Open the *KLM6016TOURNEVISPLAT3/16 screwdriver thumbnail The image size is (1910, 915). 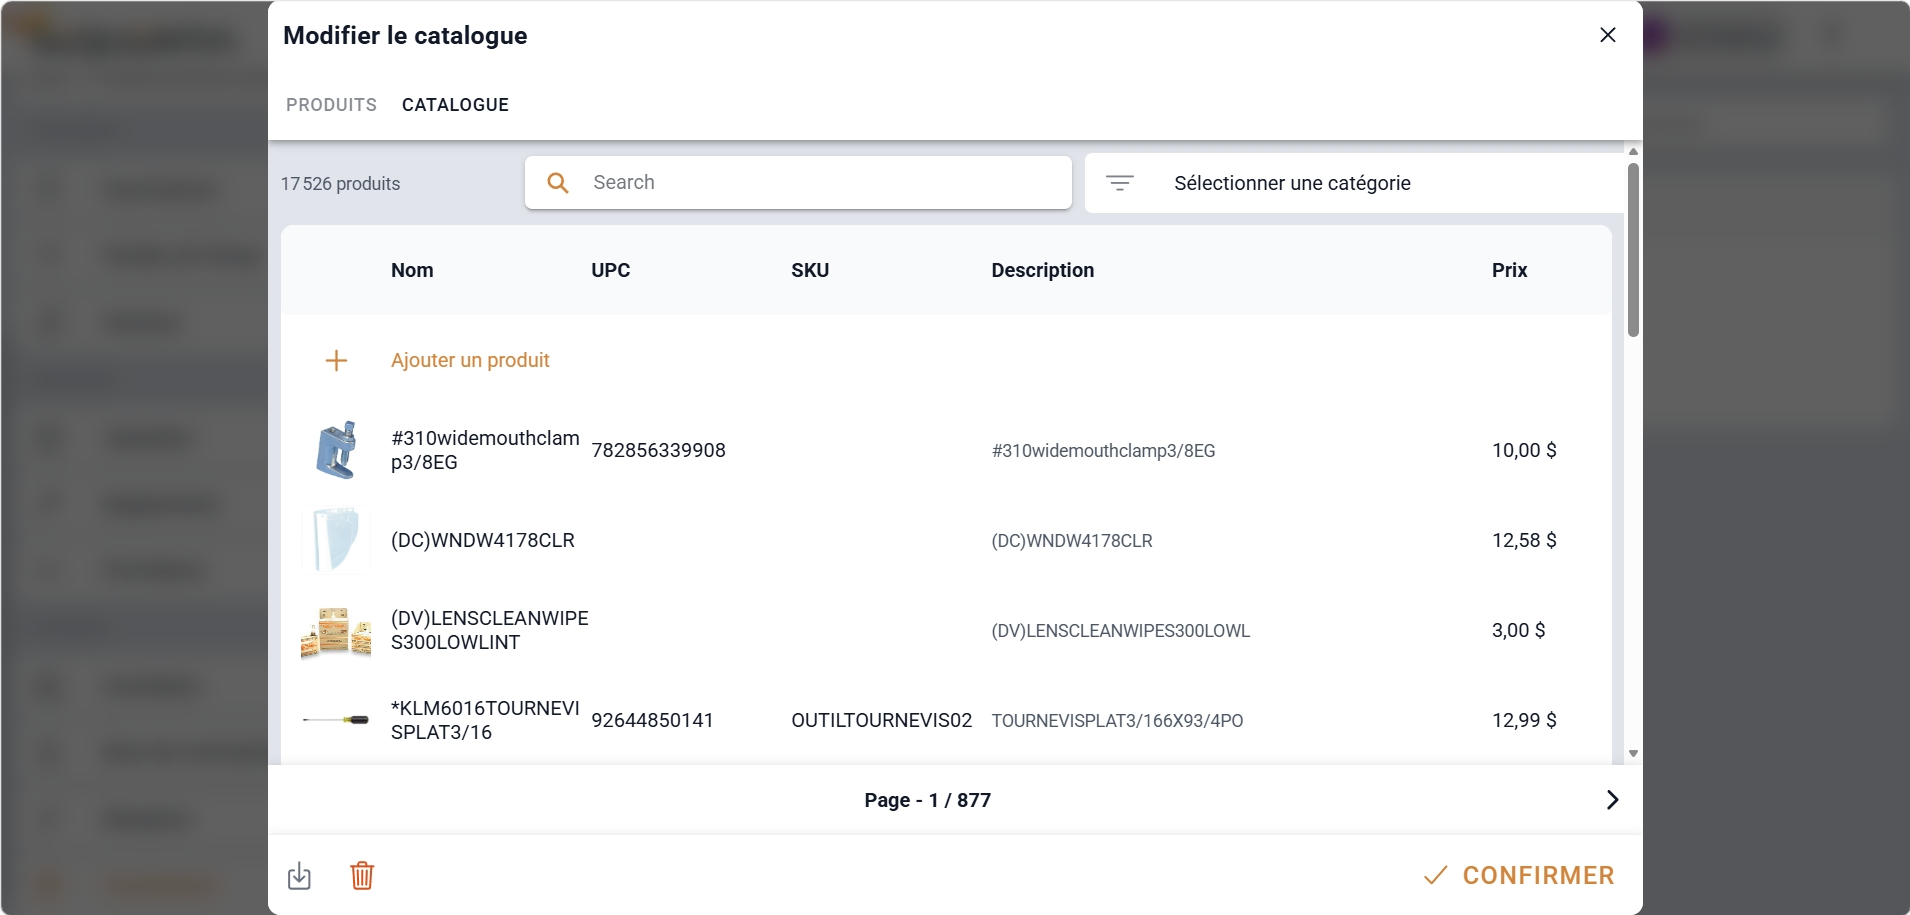(336, 720)
